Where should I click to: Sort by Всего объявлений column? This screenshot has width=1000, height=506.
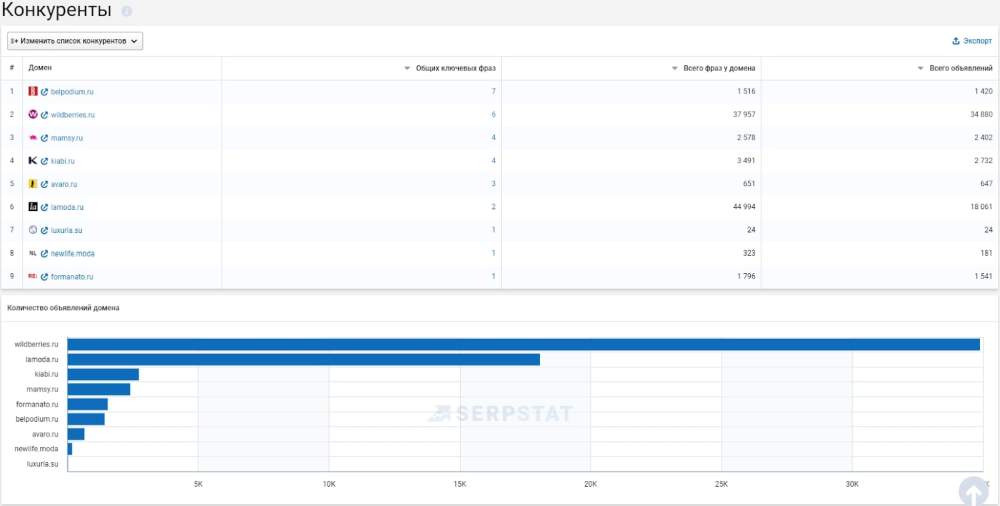pos(955,68)
